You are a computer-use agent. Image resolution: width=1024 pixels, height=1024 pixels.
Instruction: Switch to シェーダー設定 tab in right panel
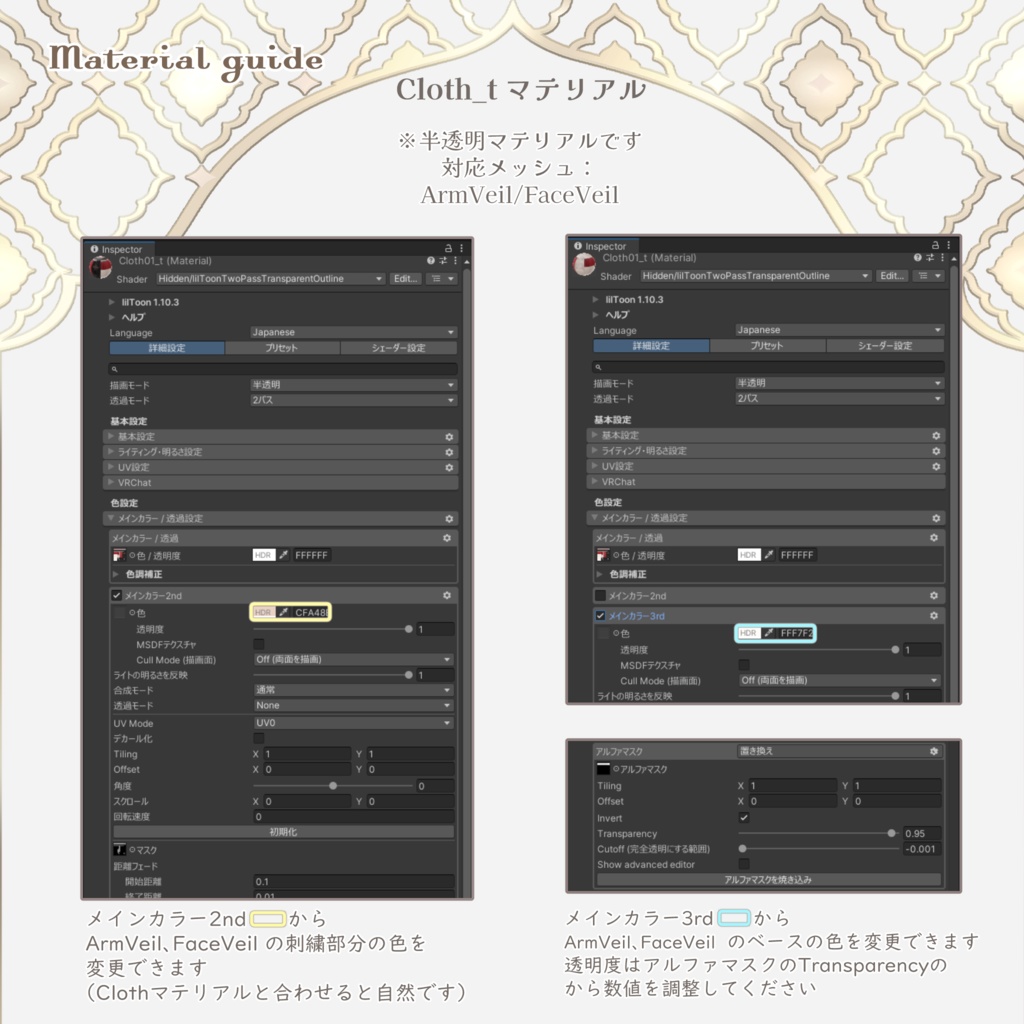click(x=885, y=345)
